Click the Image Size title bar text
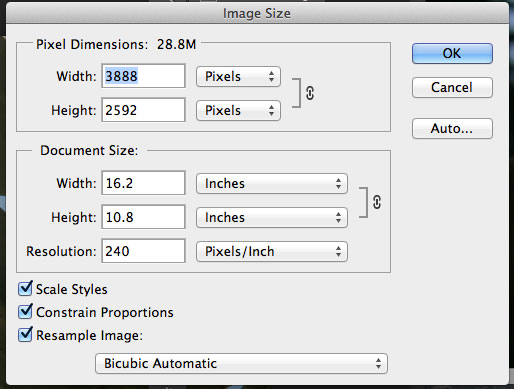514x389 pixels. (x=257, y=14)
